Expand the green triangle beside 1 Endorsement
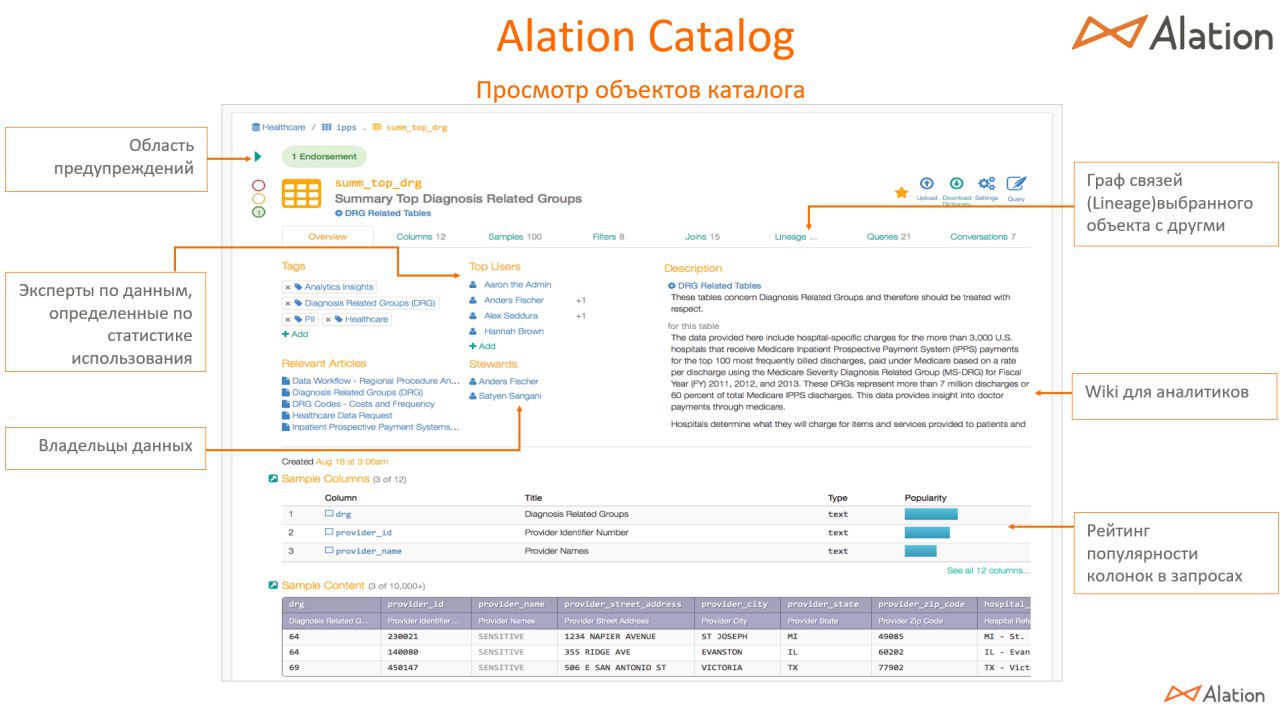1280x713 pixels. click(258, 157)
